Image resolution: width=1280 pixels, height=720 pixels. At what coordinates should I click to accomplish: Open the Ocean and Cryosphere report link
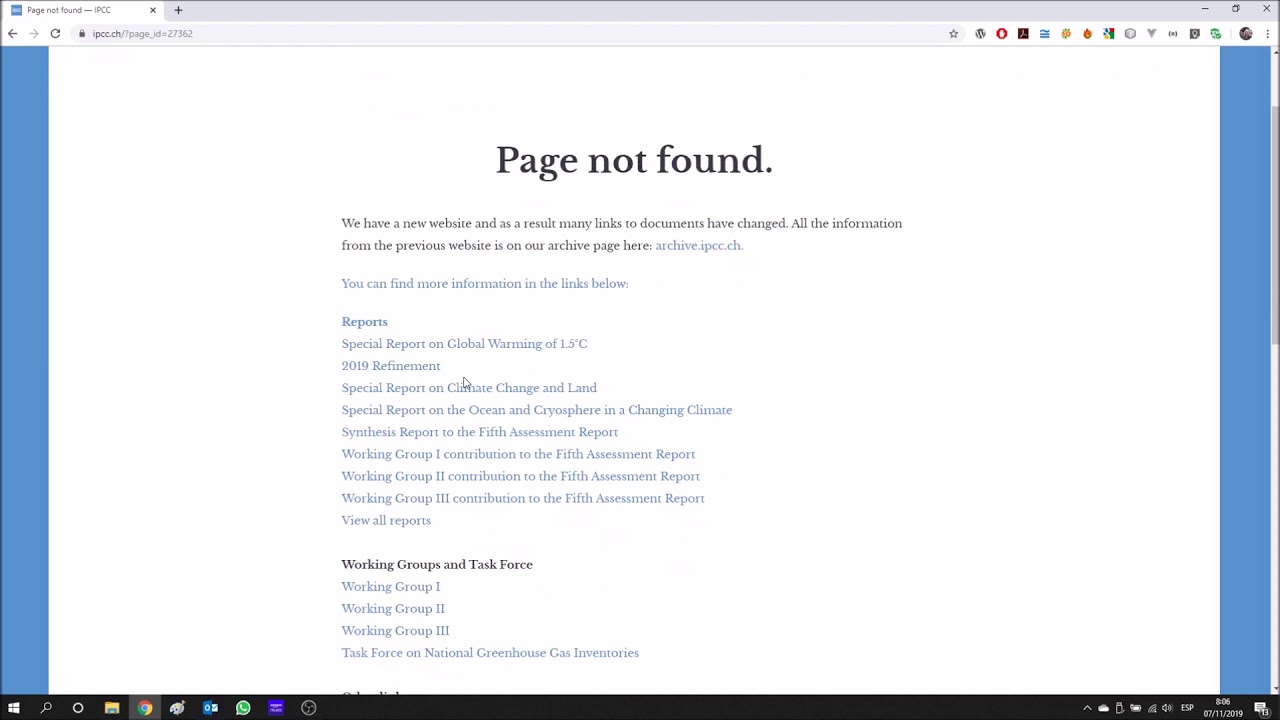pyautogui.click(x=536, y=410)
